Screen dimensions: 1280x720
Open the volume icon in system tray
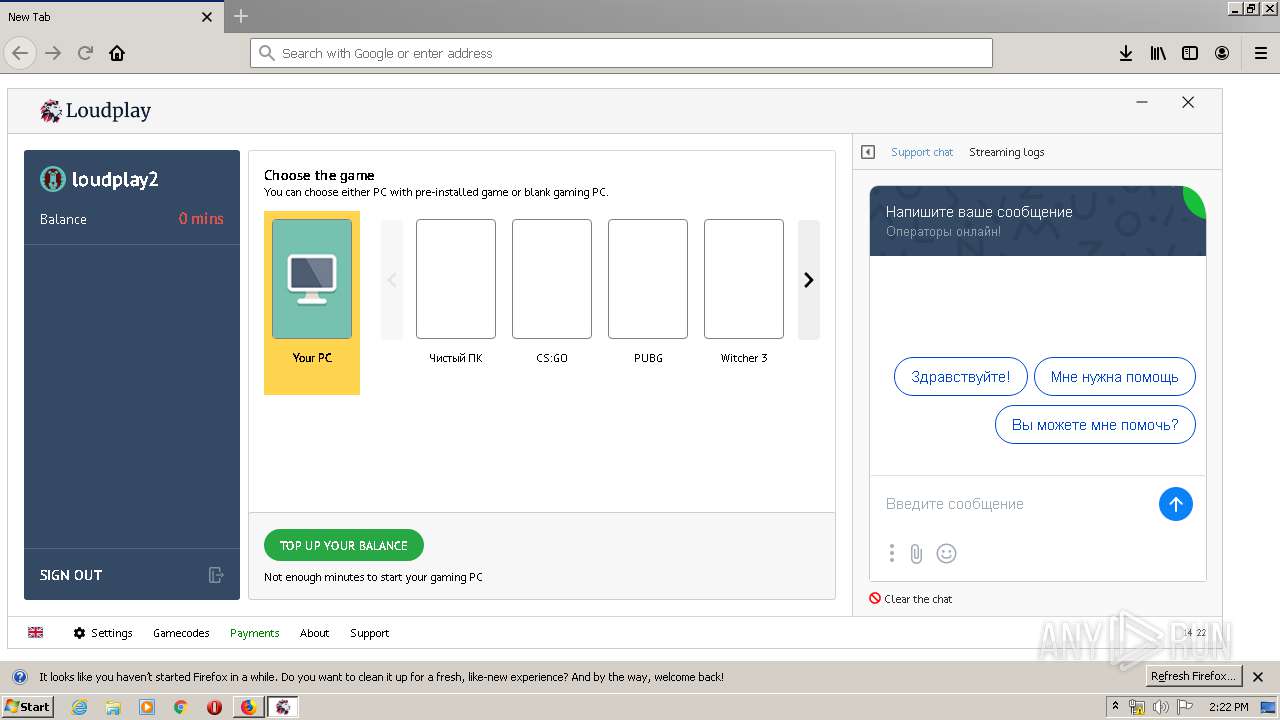[1160, 707]
